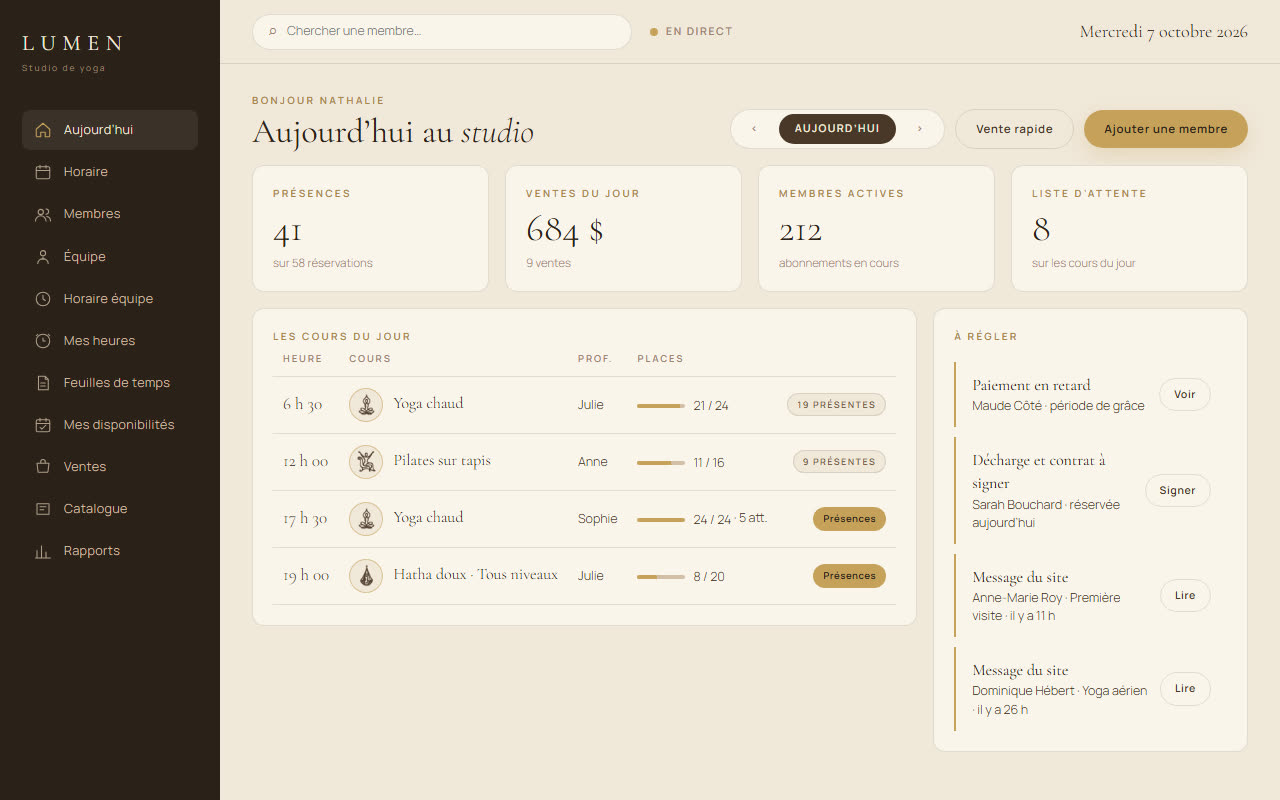Click the Pilates sur tapis class icon
This screenshot has height=800, width=1280.
click(366, 462)
